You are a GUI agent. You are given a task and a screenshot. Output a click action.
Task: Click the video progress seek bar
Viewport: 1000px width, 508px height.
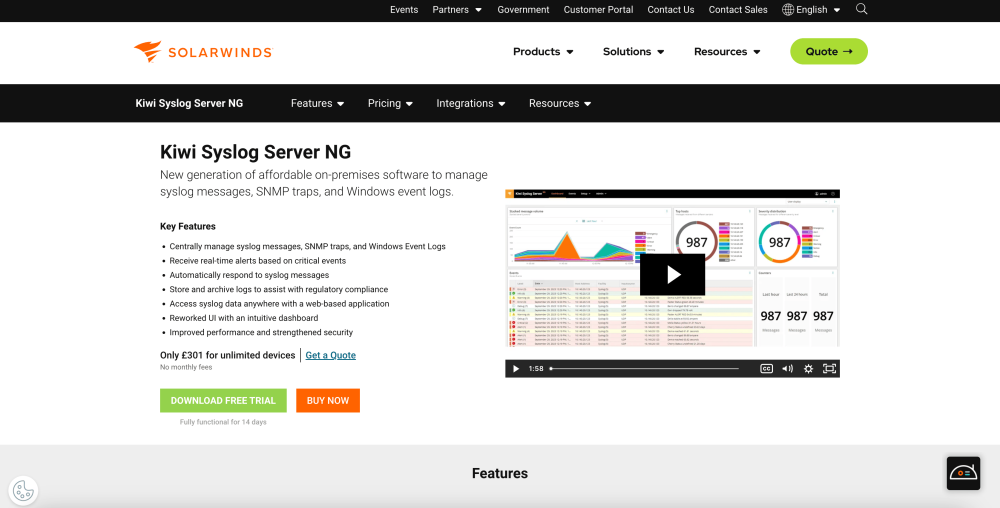click(x=644, y=368)
